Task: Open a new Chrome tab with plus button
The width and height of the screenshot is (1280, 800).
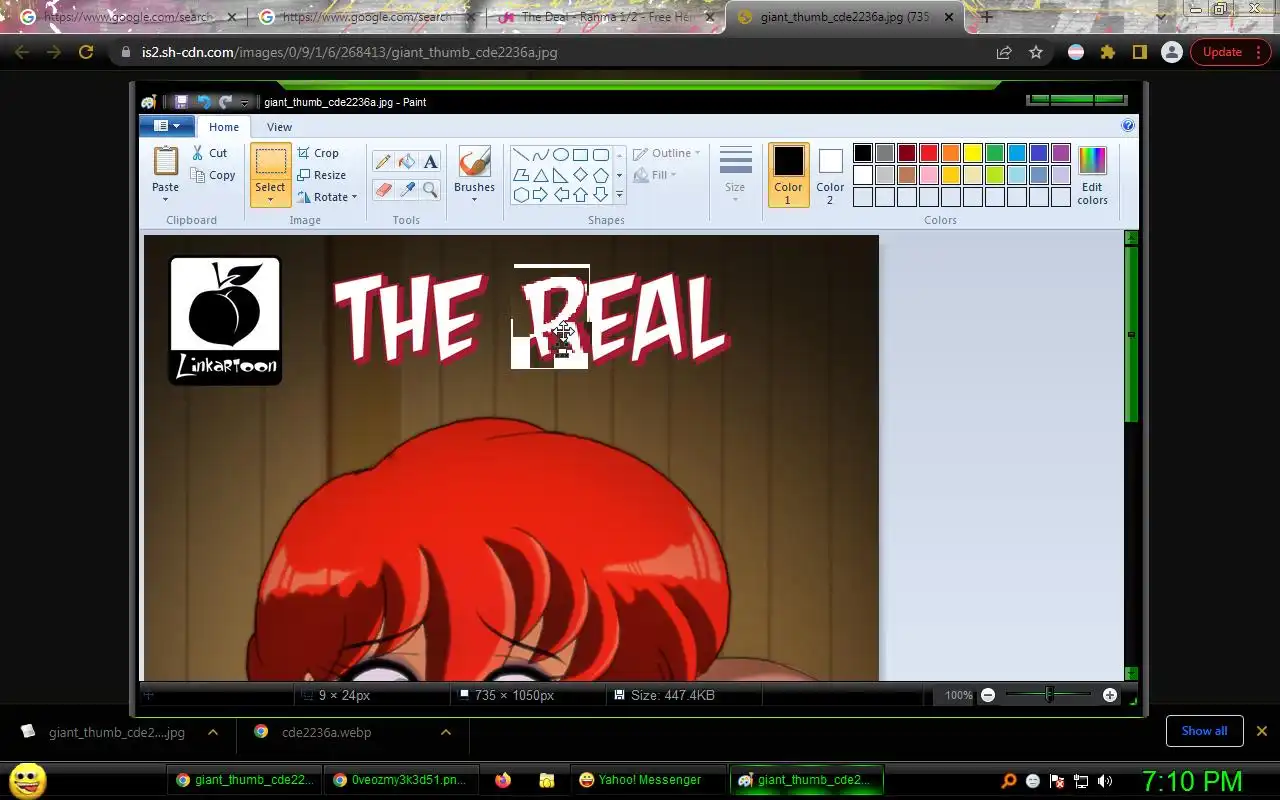Action: (x=987, y=17)
